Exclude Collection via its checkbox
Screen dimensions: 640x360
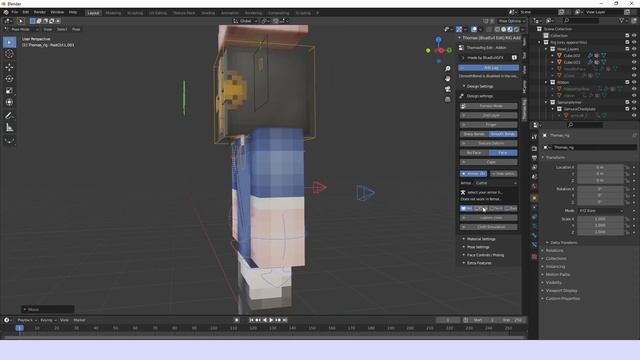click(x=627, y=36)
